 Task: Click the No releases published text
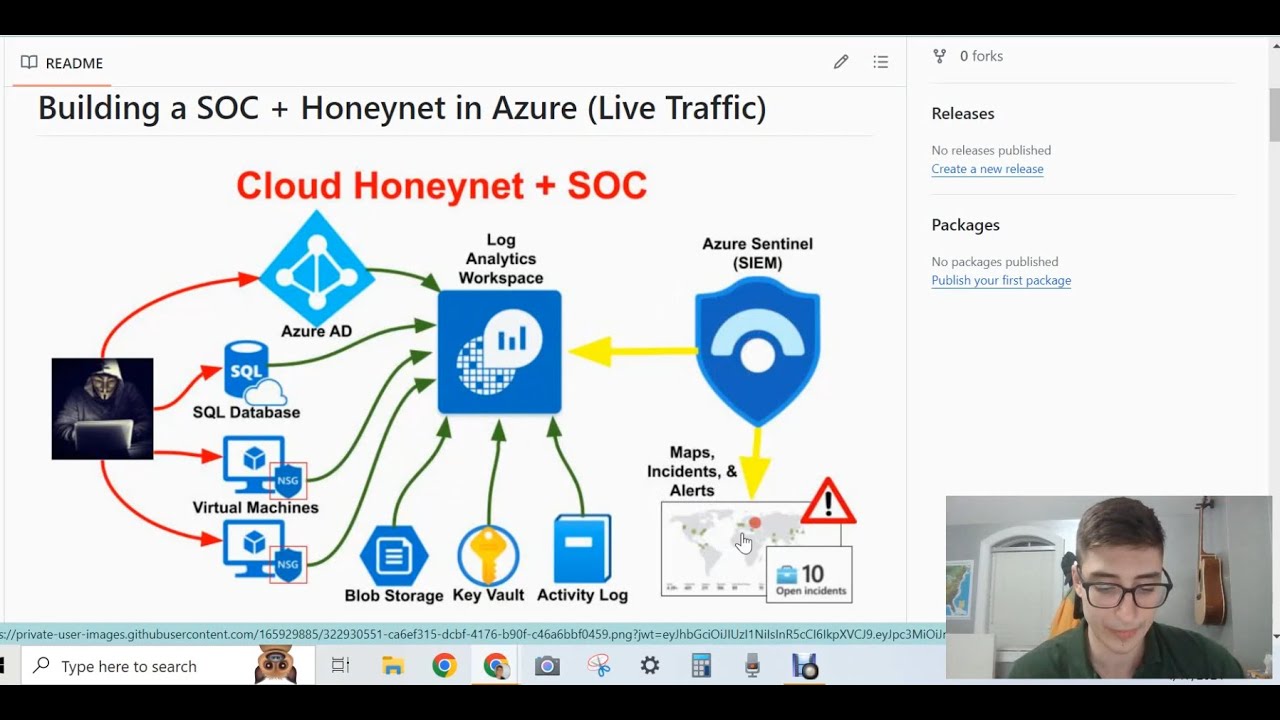click(x=991, y=150)
